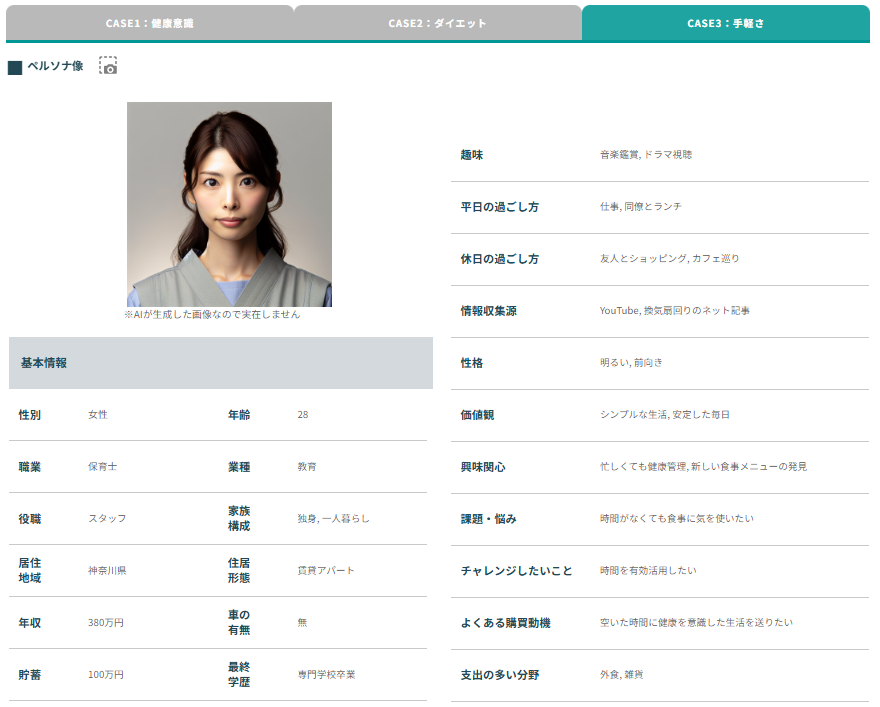Click the 年収 value 380万円
The width and height of the screenshot is (880, 707).
coord(106,623)
